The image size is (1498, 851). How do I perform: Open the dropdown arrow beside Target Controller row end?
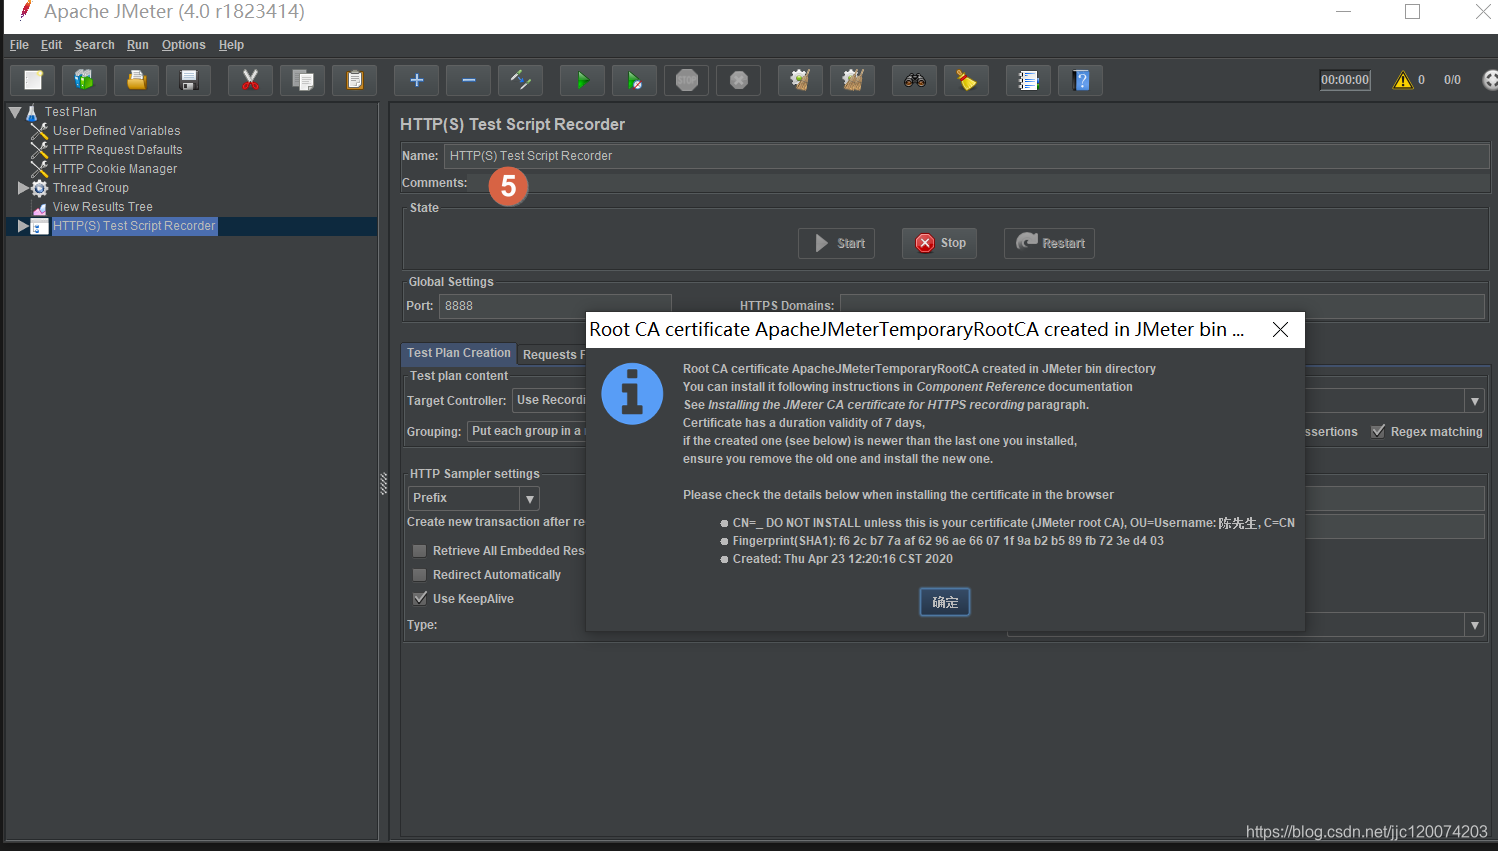pyautogui.click(x=1474, y=401)
